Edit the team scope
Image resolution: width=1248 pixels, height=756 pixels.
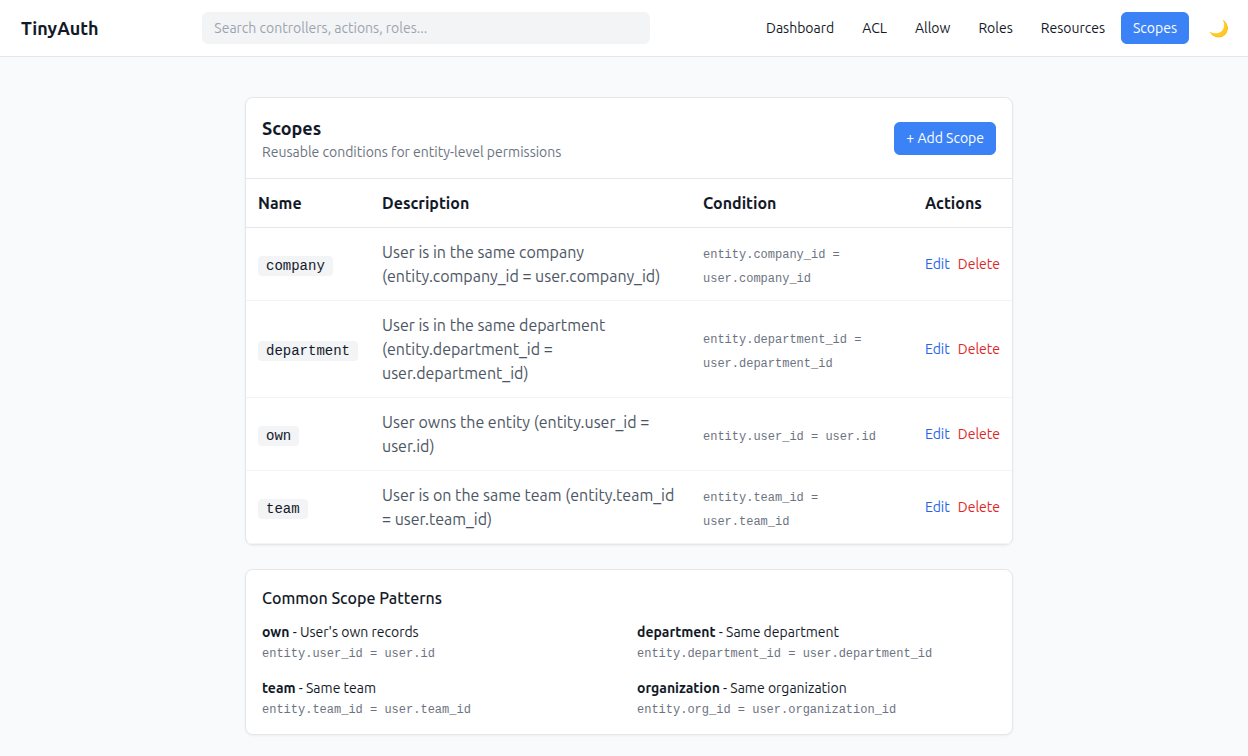click(937, 507)
